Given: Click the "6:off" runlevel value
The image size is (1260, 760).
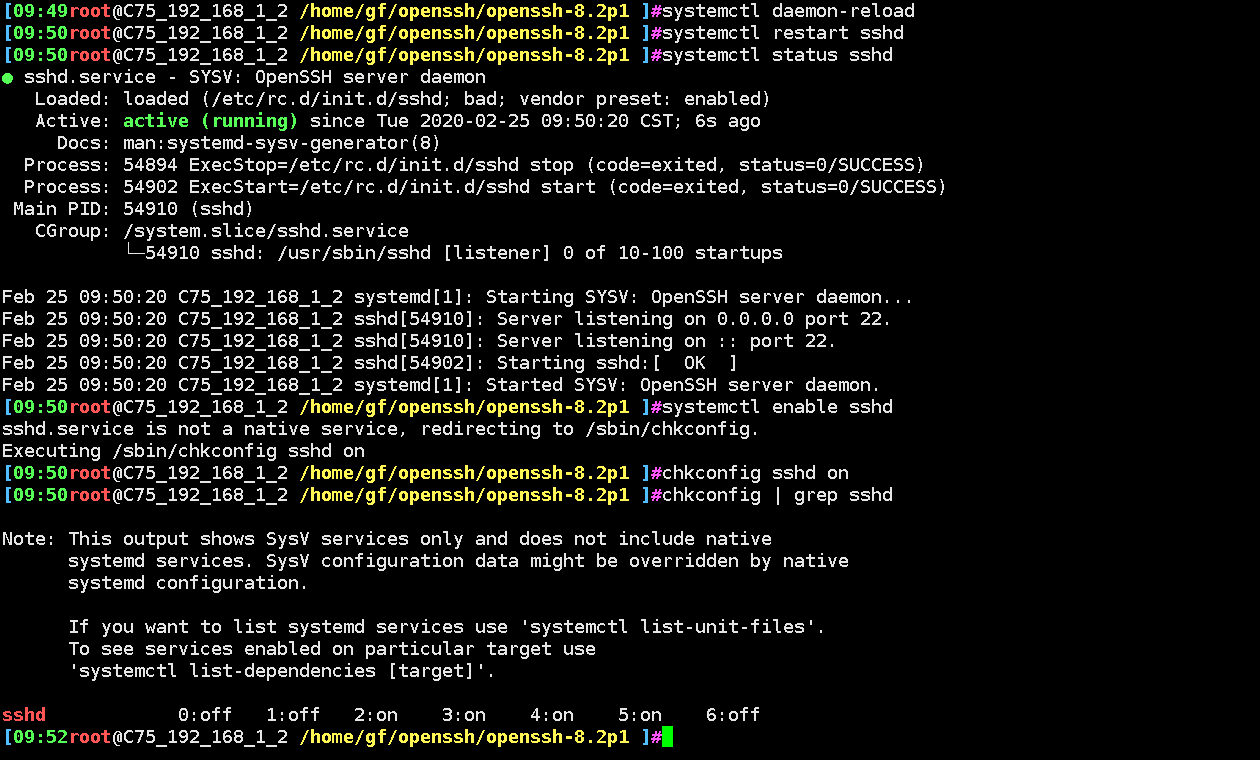Looking at the screenshot, I should click(733, 715).
